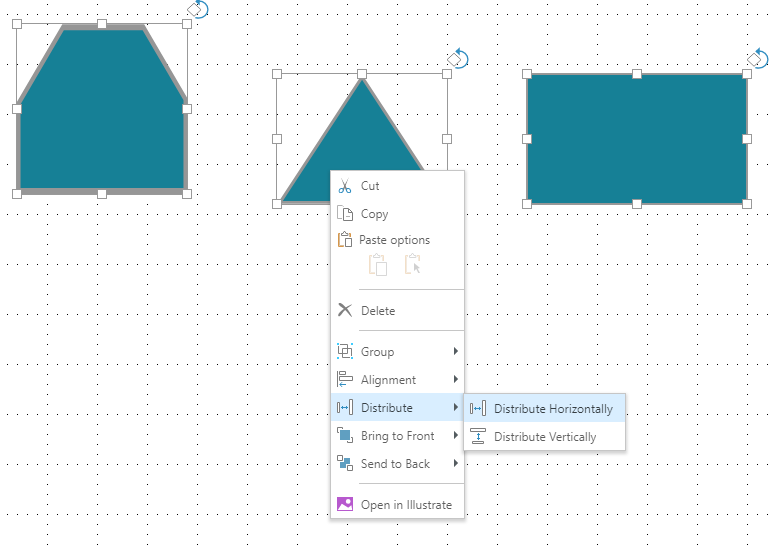Click the second paste option icon
Viewport: 777px width, 547px height.
(x=412, y=265)
